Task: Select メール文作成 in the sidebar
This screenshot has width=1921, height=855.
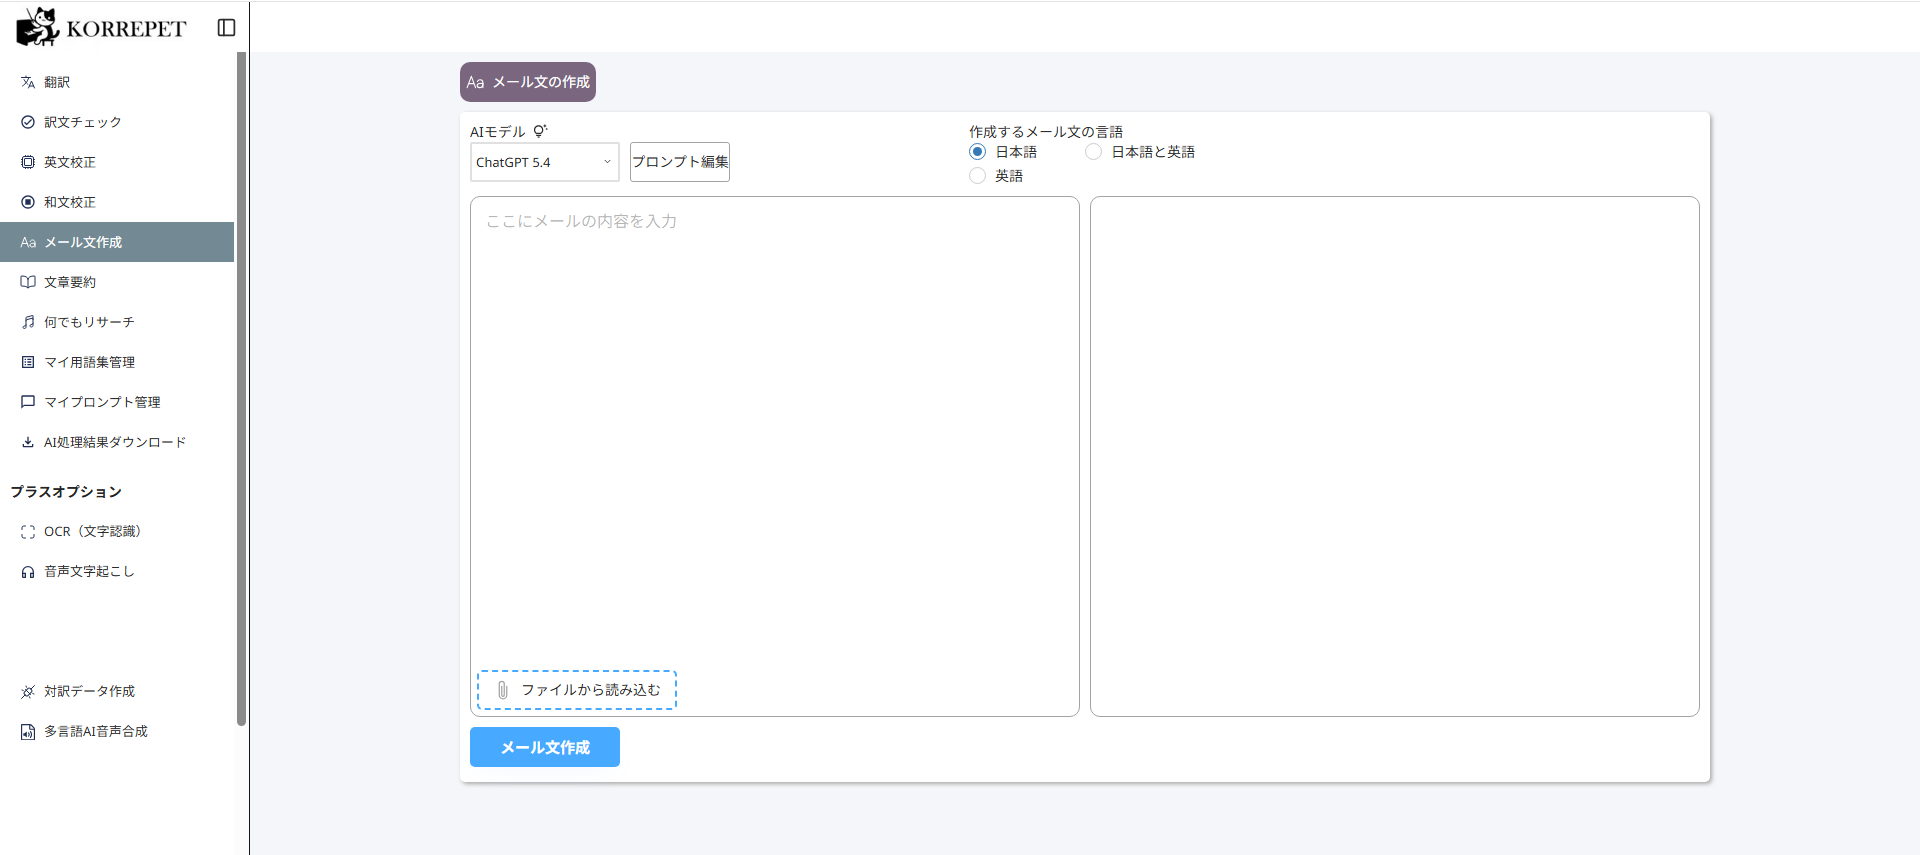Action: click(117, 242)
